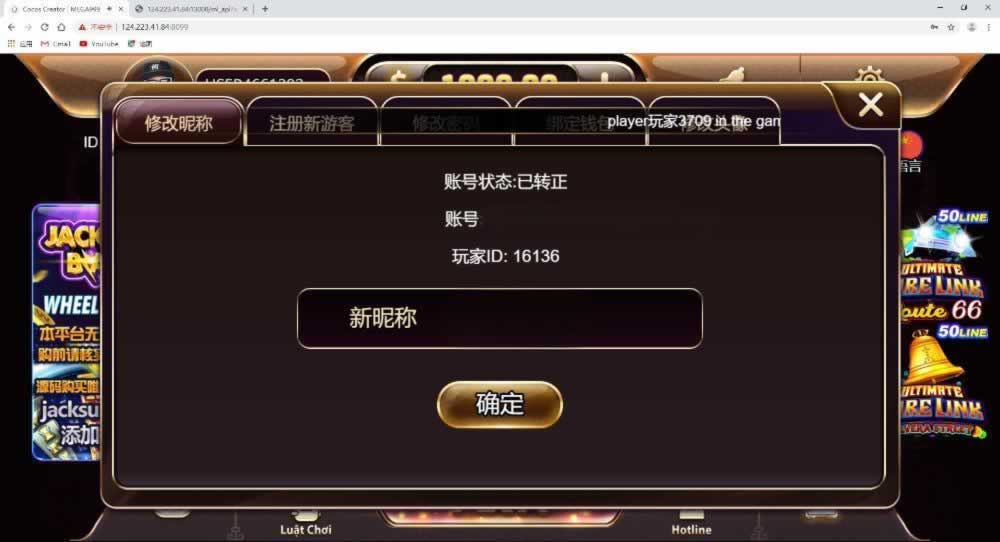Select the 修改昵称 tab

coord(179,121)
